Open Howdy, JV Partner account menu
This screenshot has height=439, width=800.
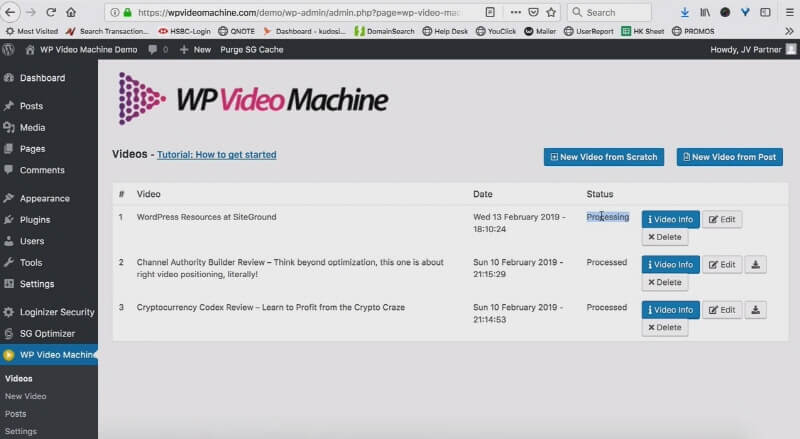tap(753, 50)
